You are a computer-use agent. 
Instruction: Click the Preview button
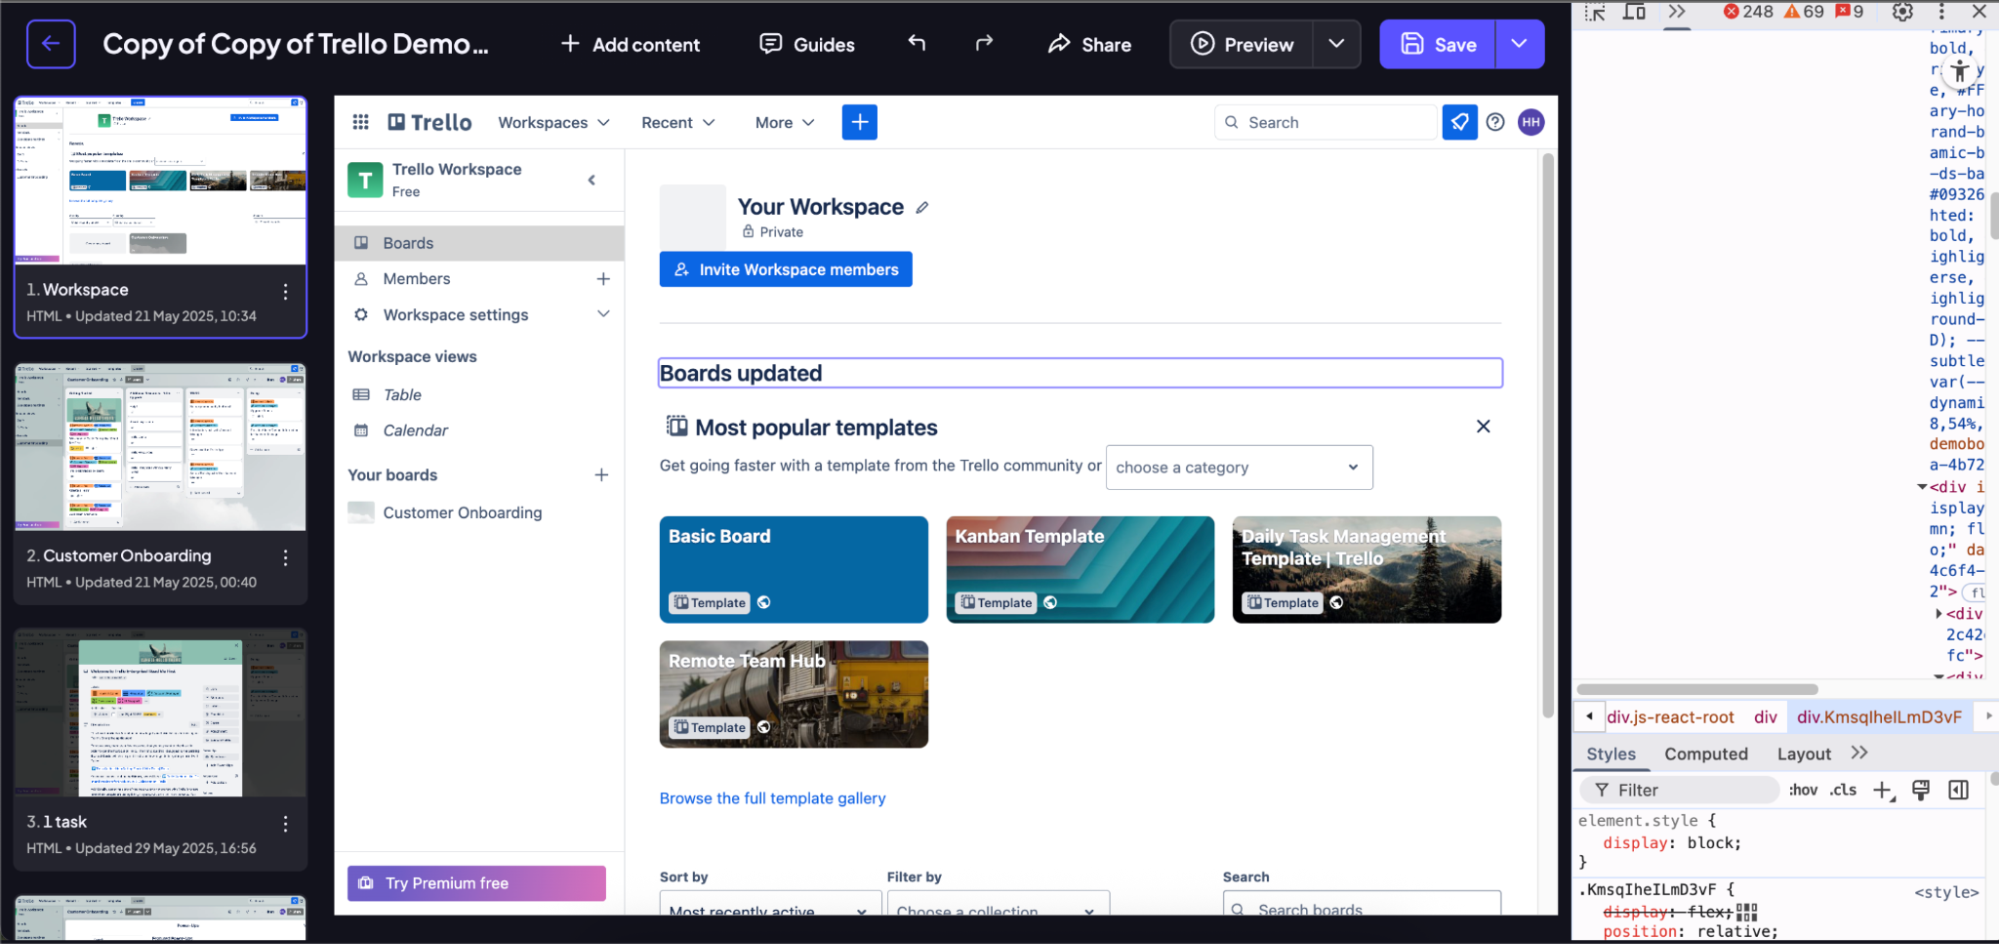click(x=1242, y=44)
